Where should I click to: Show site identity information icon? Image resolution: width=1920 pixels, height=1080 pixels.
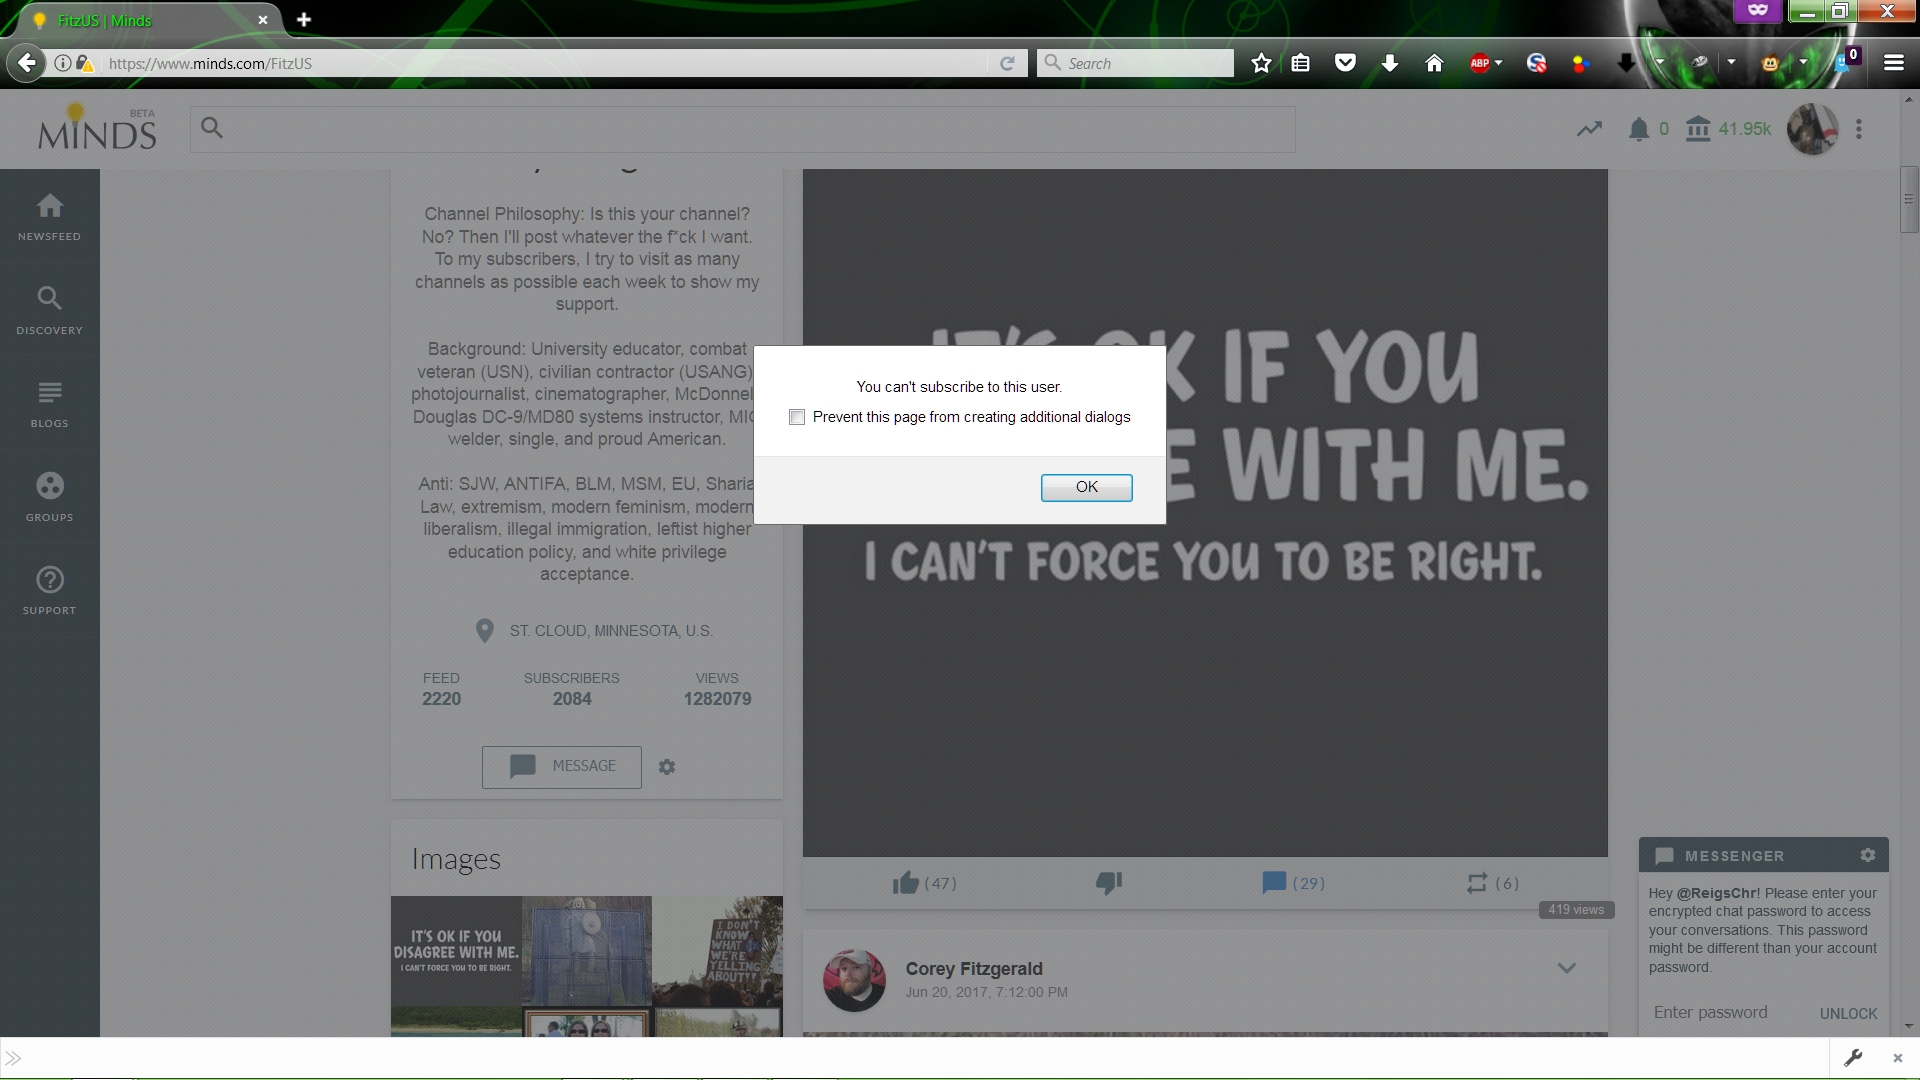pyautogui.click(x=62, y=63)
